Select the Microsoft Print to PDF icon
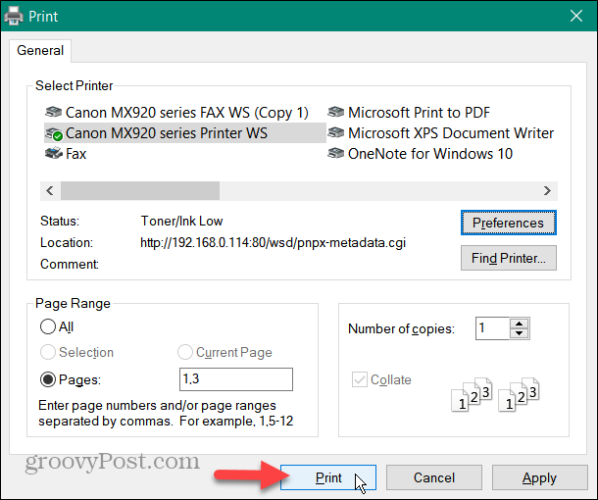Screen dimensions: 598x500 pyautogui.click(x=336, y=112)
